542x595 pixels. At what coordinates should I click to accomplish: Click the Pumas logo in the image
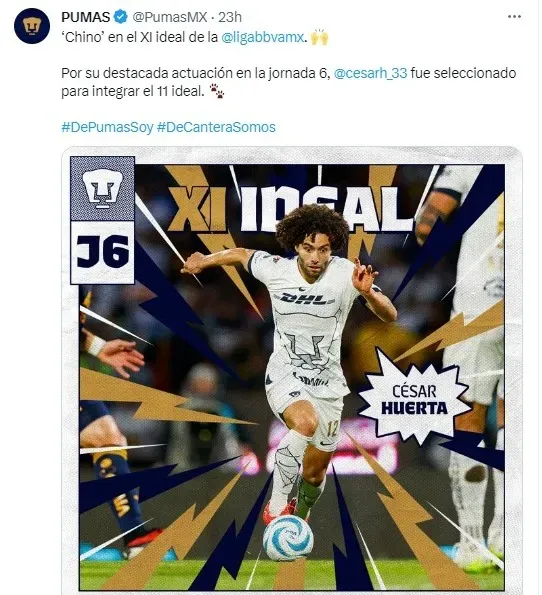click(x=102, y=189)
